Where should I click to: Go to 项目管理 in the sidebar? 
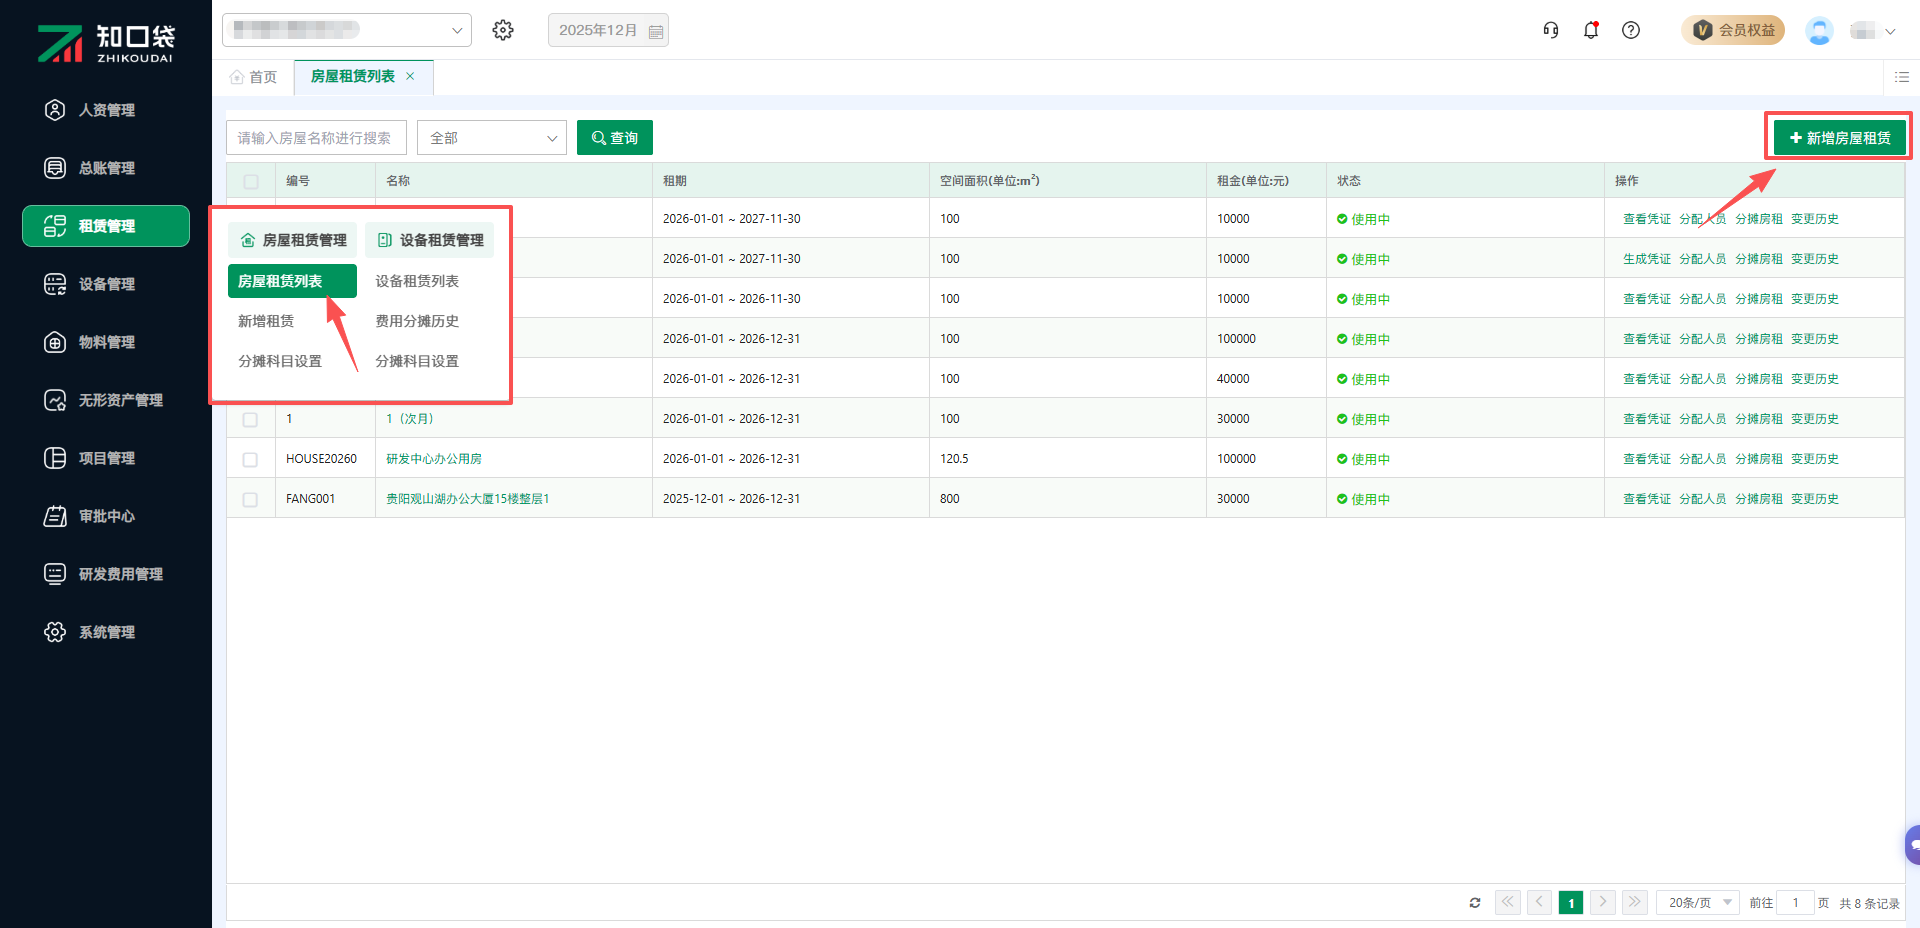106,458
